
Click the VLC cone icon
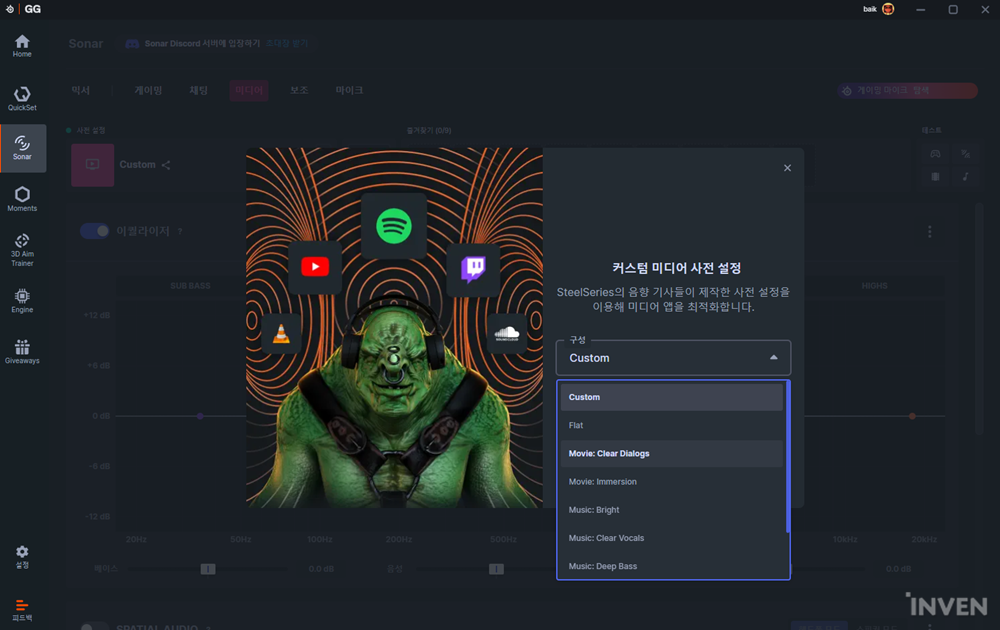click(281, 333)
